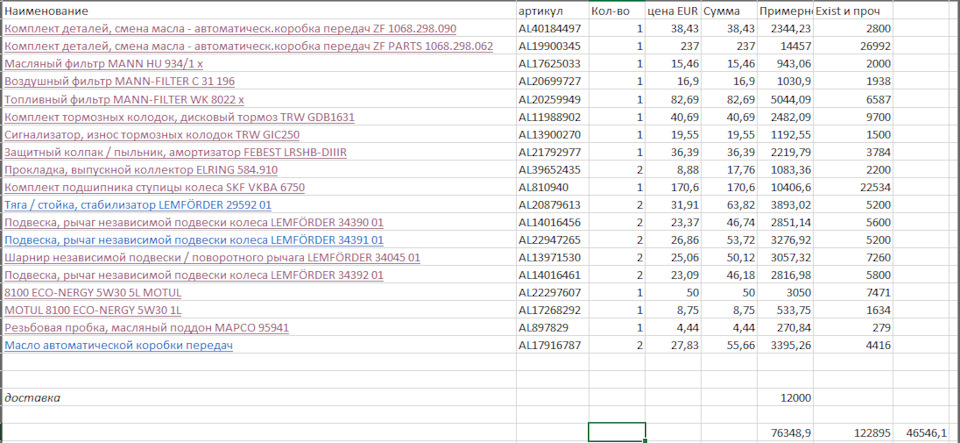
Task: Open рычаг LEMFÖRDER 34390 01 link
Action: 194,223
